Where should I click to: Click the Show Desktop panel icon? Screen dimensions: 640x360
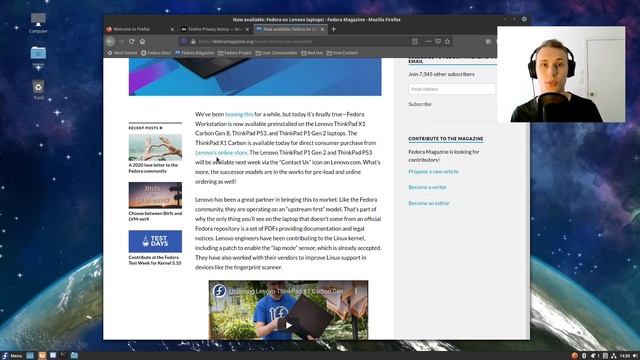(30, 356)
